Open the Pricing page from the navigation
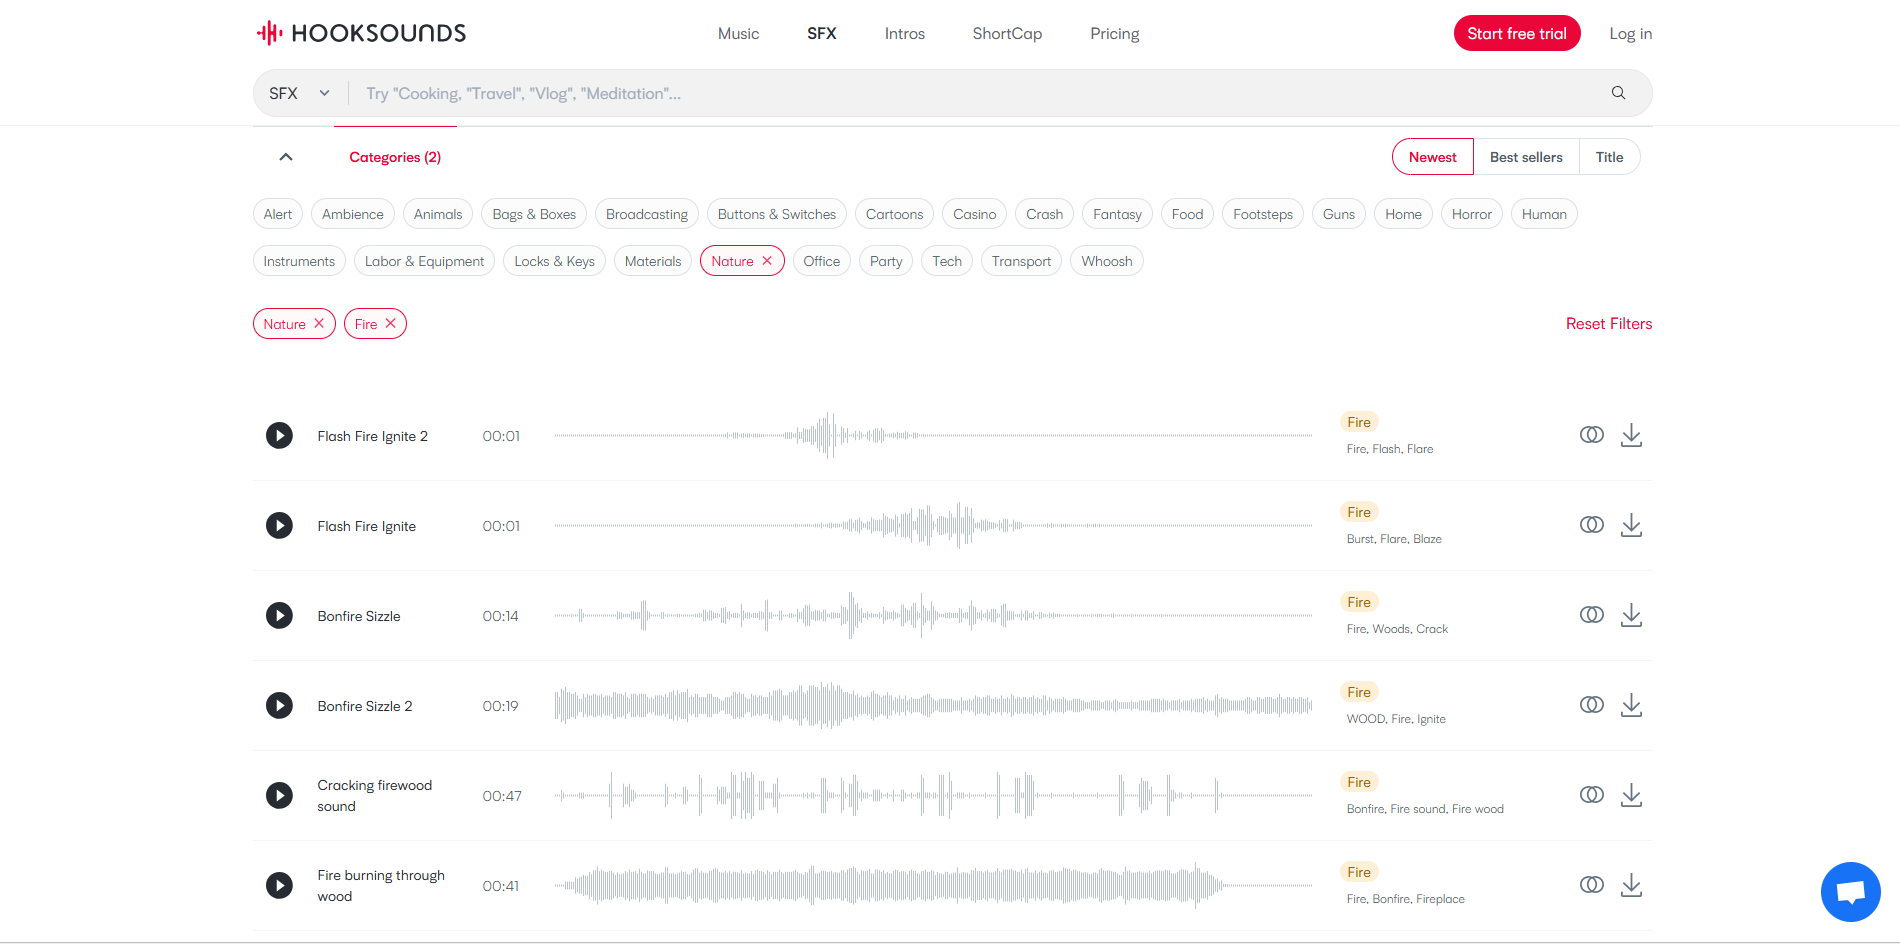This screenshot has width=1900, height=944. tap(1114, 33)
